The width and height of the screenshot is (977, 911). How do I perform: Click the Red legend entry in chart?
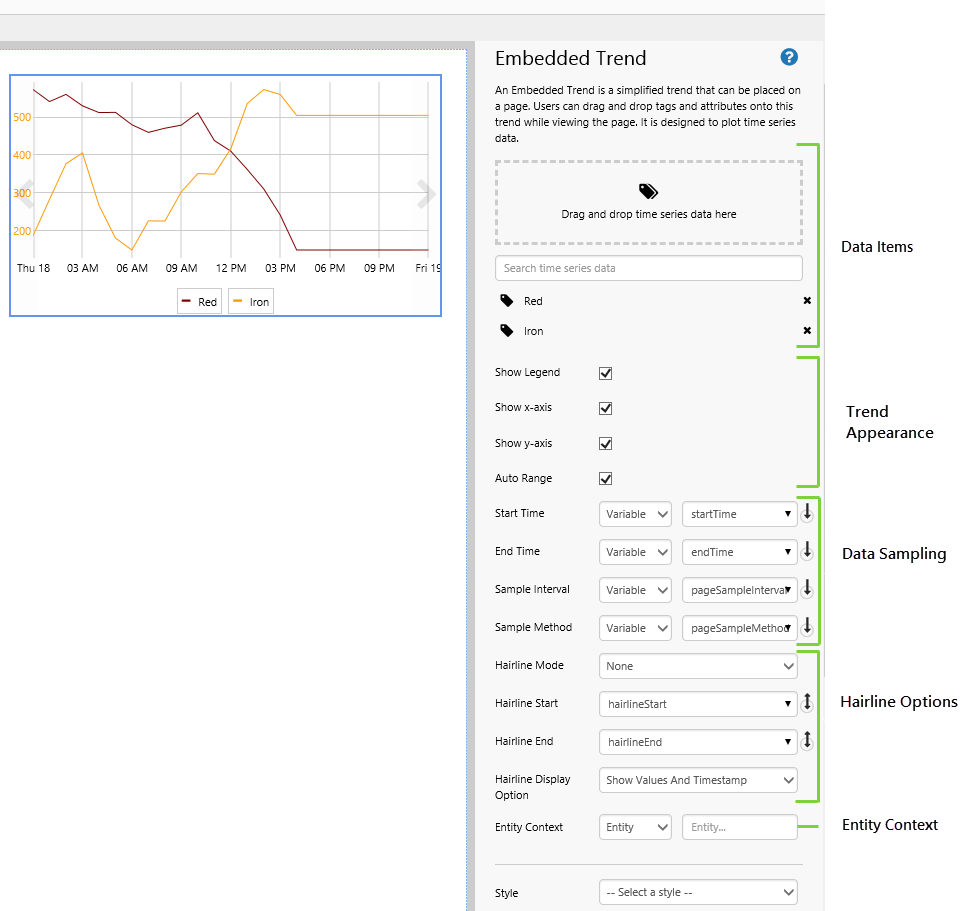[199, 302]
